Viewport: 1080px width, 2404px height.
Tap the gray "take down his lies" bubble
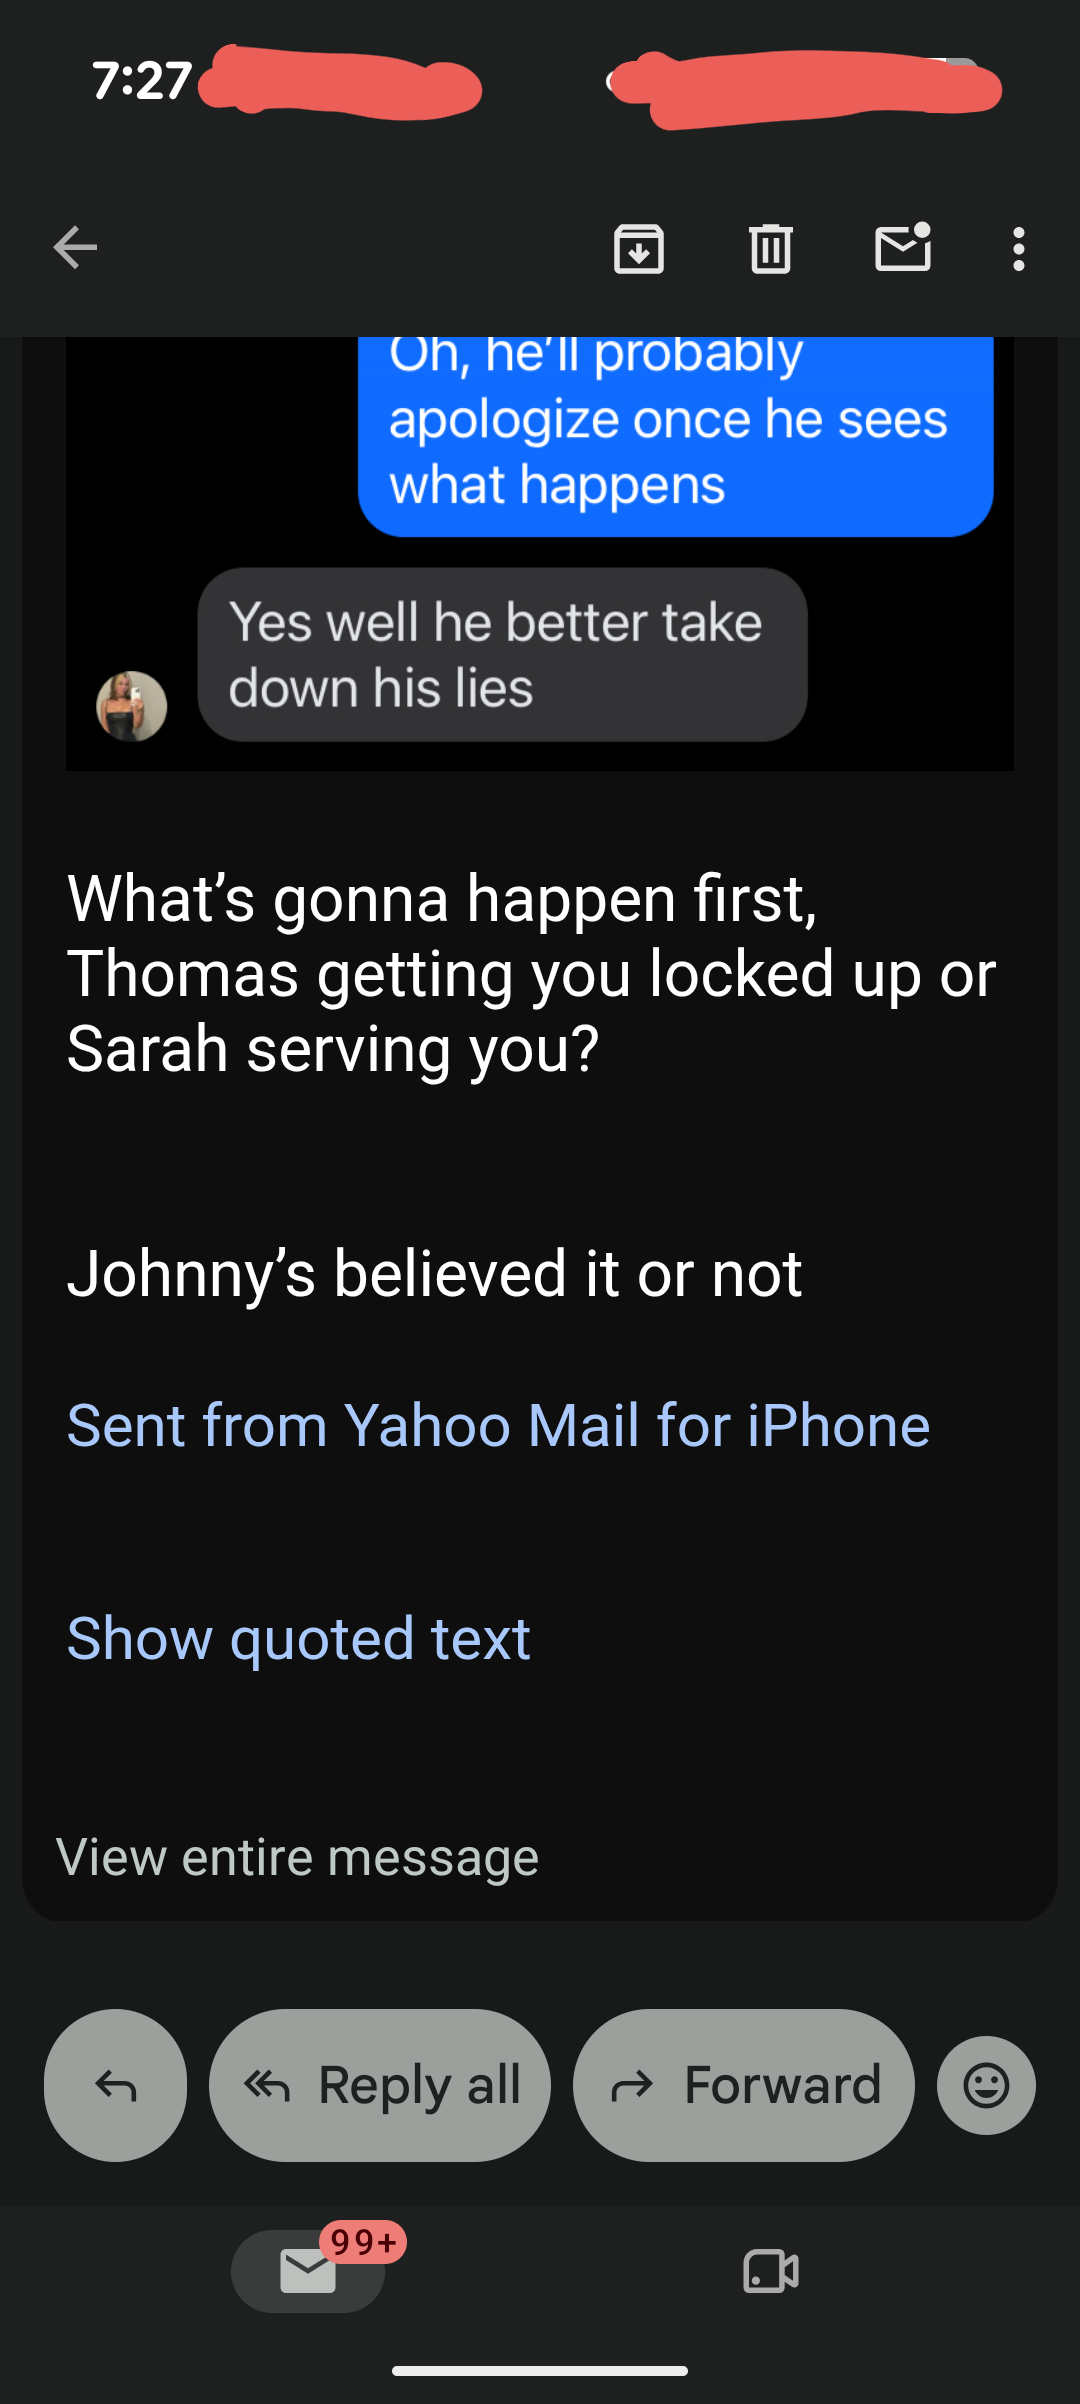(x=502, y=655)
